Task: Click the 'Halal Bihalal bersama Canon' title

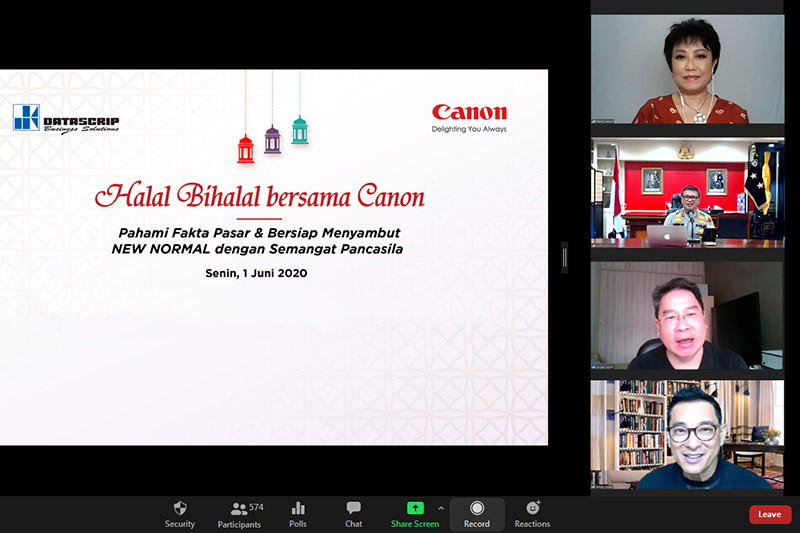Action: tap(260, 196)
